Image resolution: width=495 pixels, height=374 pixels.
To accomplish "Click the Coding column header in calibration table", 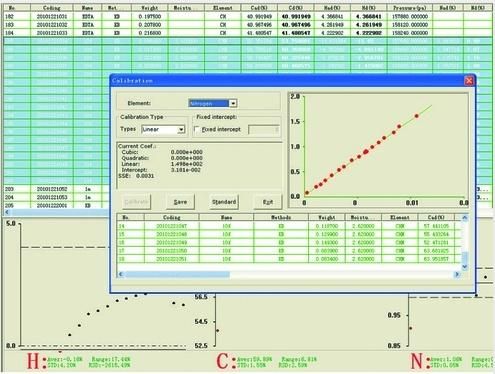I will click(x=172, y=217).
